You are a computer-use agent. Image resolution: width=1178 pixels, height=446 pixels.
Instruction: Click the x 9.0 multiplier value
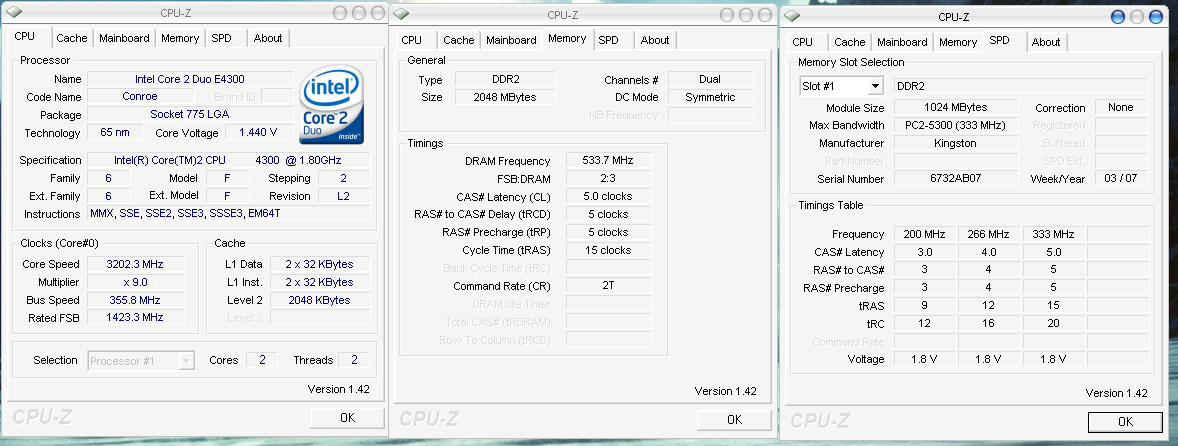[135, 282]
